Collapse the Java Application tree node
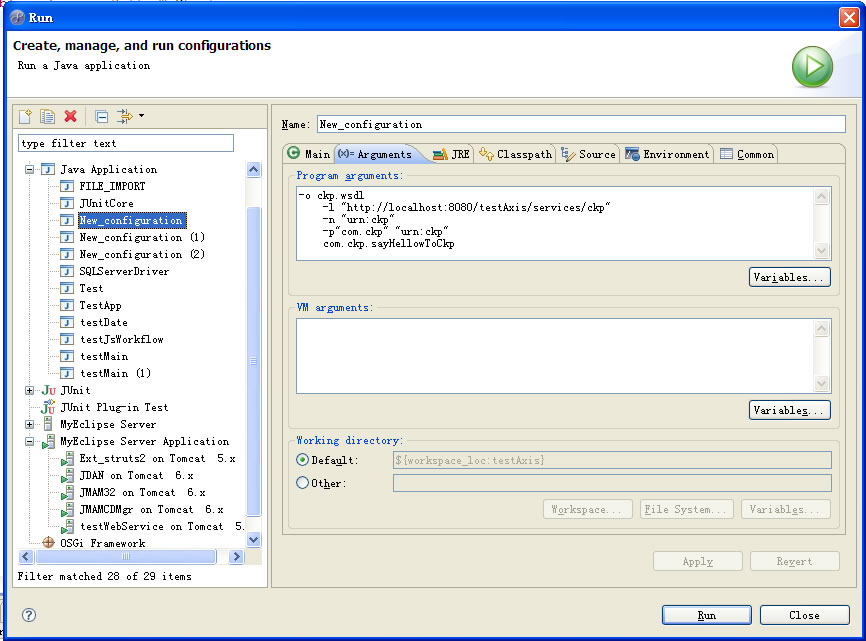866x641 pixels. click(x=29, y=169)
